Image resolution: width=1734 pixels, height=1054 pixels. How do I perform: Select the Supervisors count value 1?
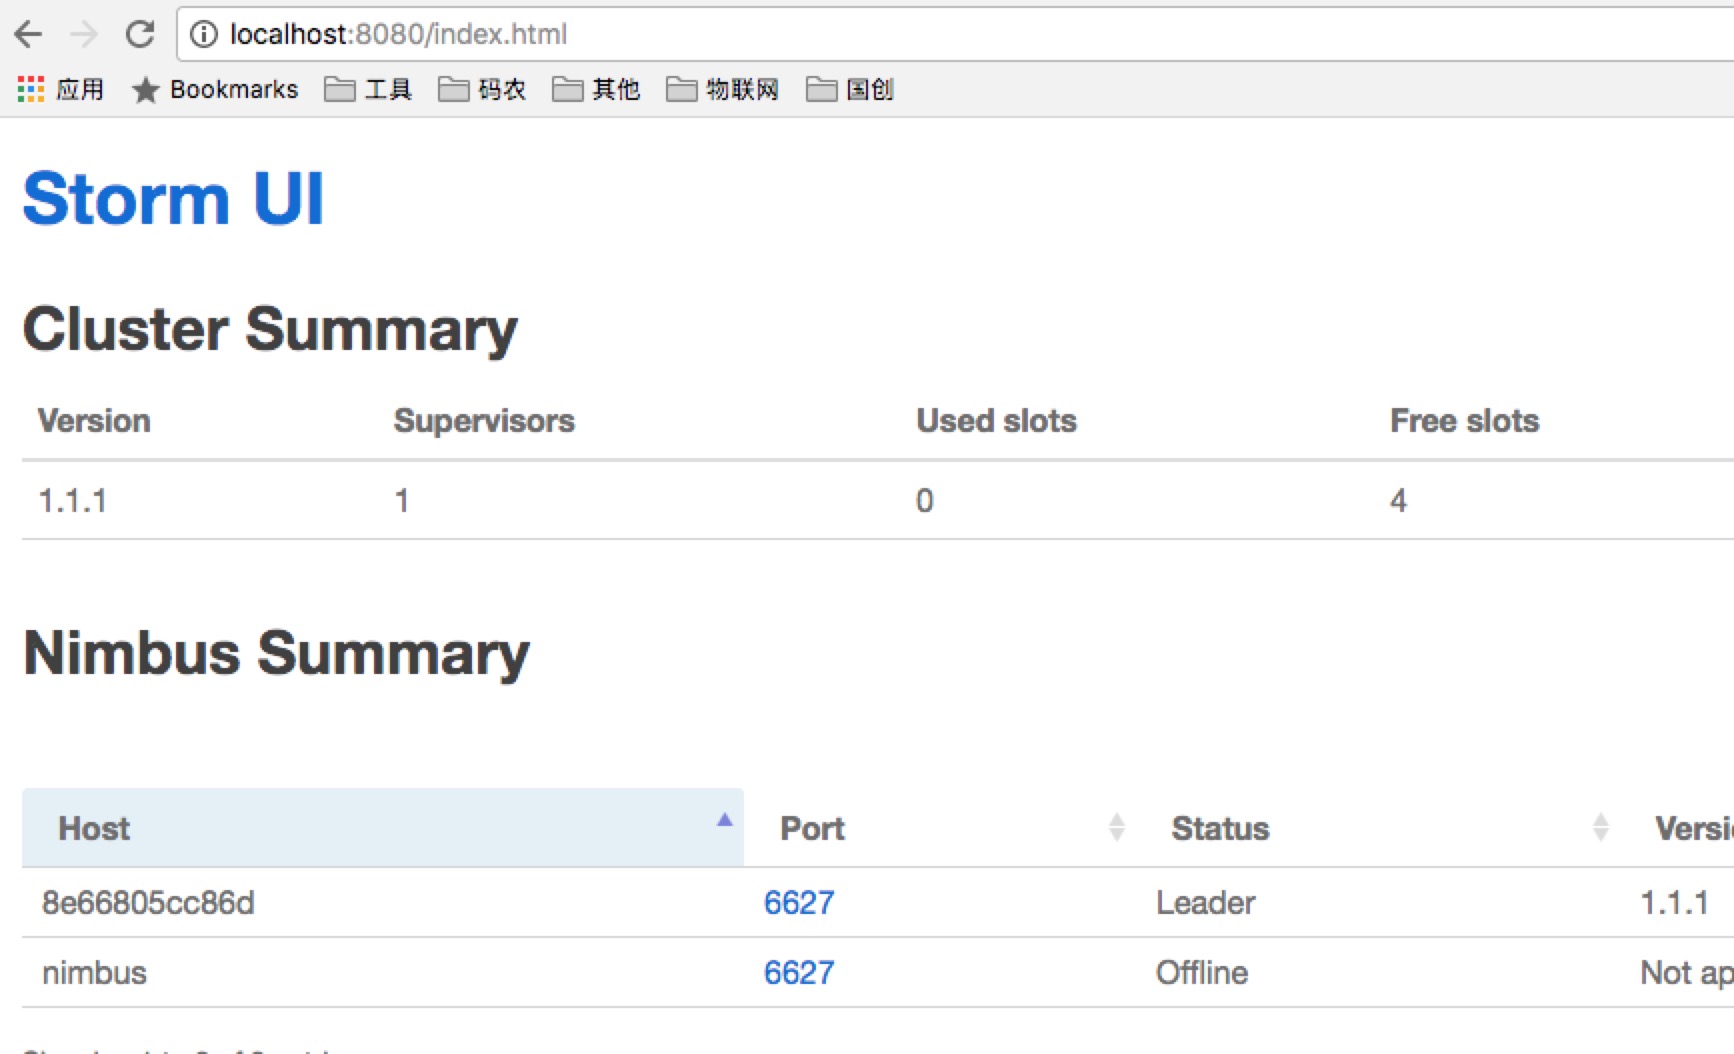point(402,501)
